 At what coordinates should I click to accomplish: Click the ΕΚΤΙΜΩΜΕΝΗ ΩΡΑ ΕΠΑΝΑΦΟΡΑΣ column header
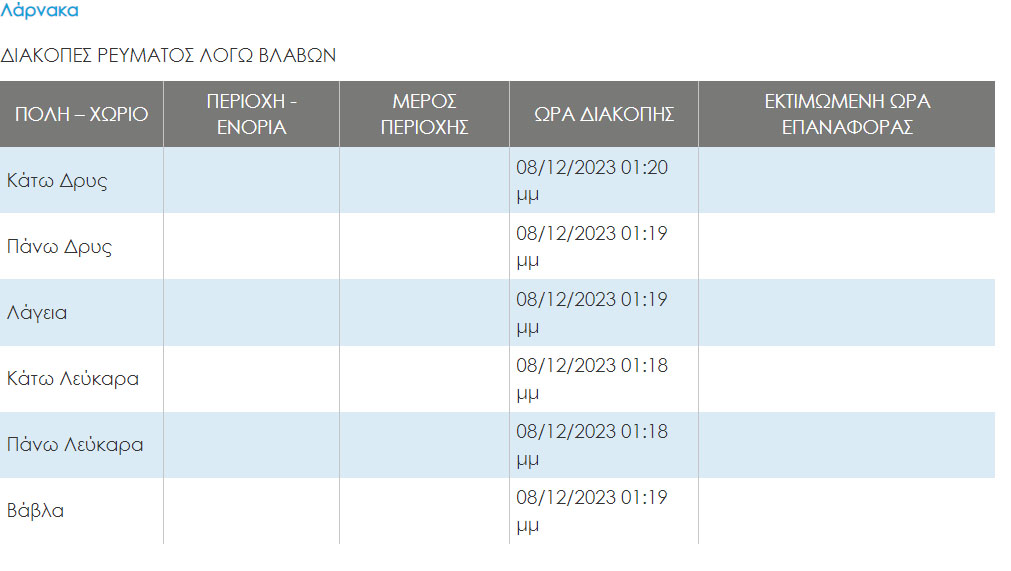tap(847, 114)
